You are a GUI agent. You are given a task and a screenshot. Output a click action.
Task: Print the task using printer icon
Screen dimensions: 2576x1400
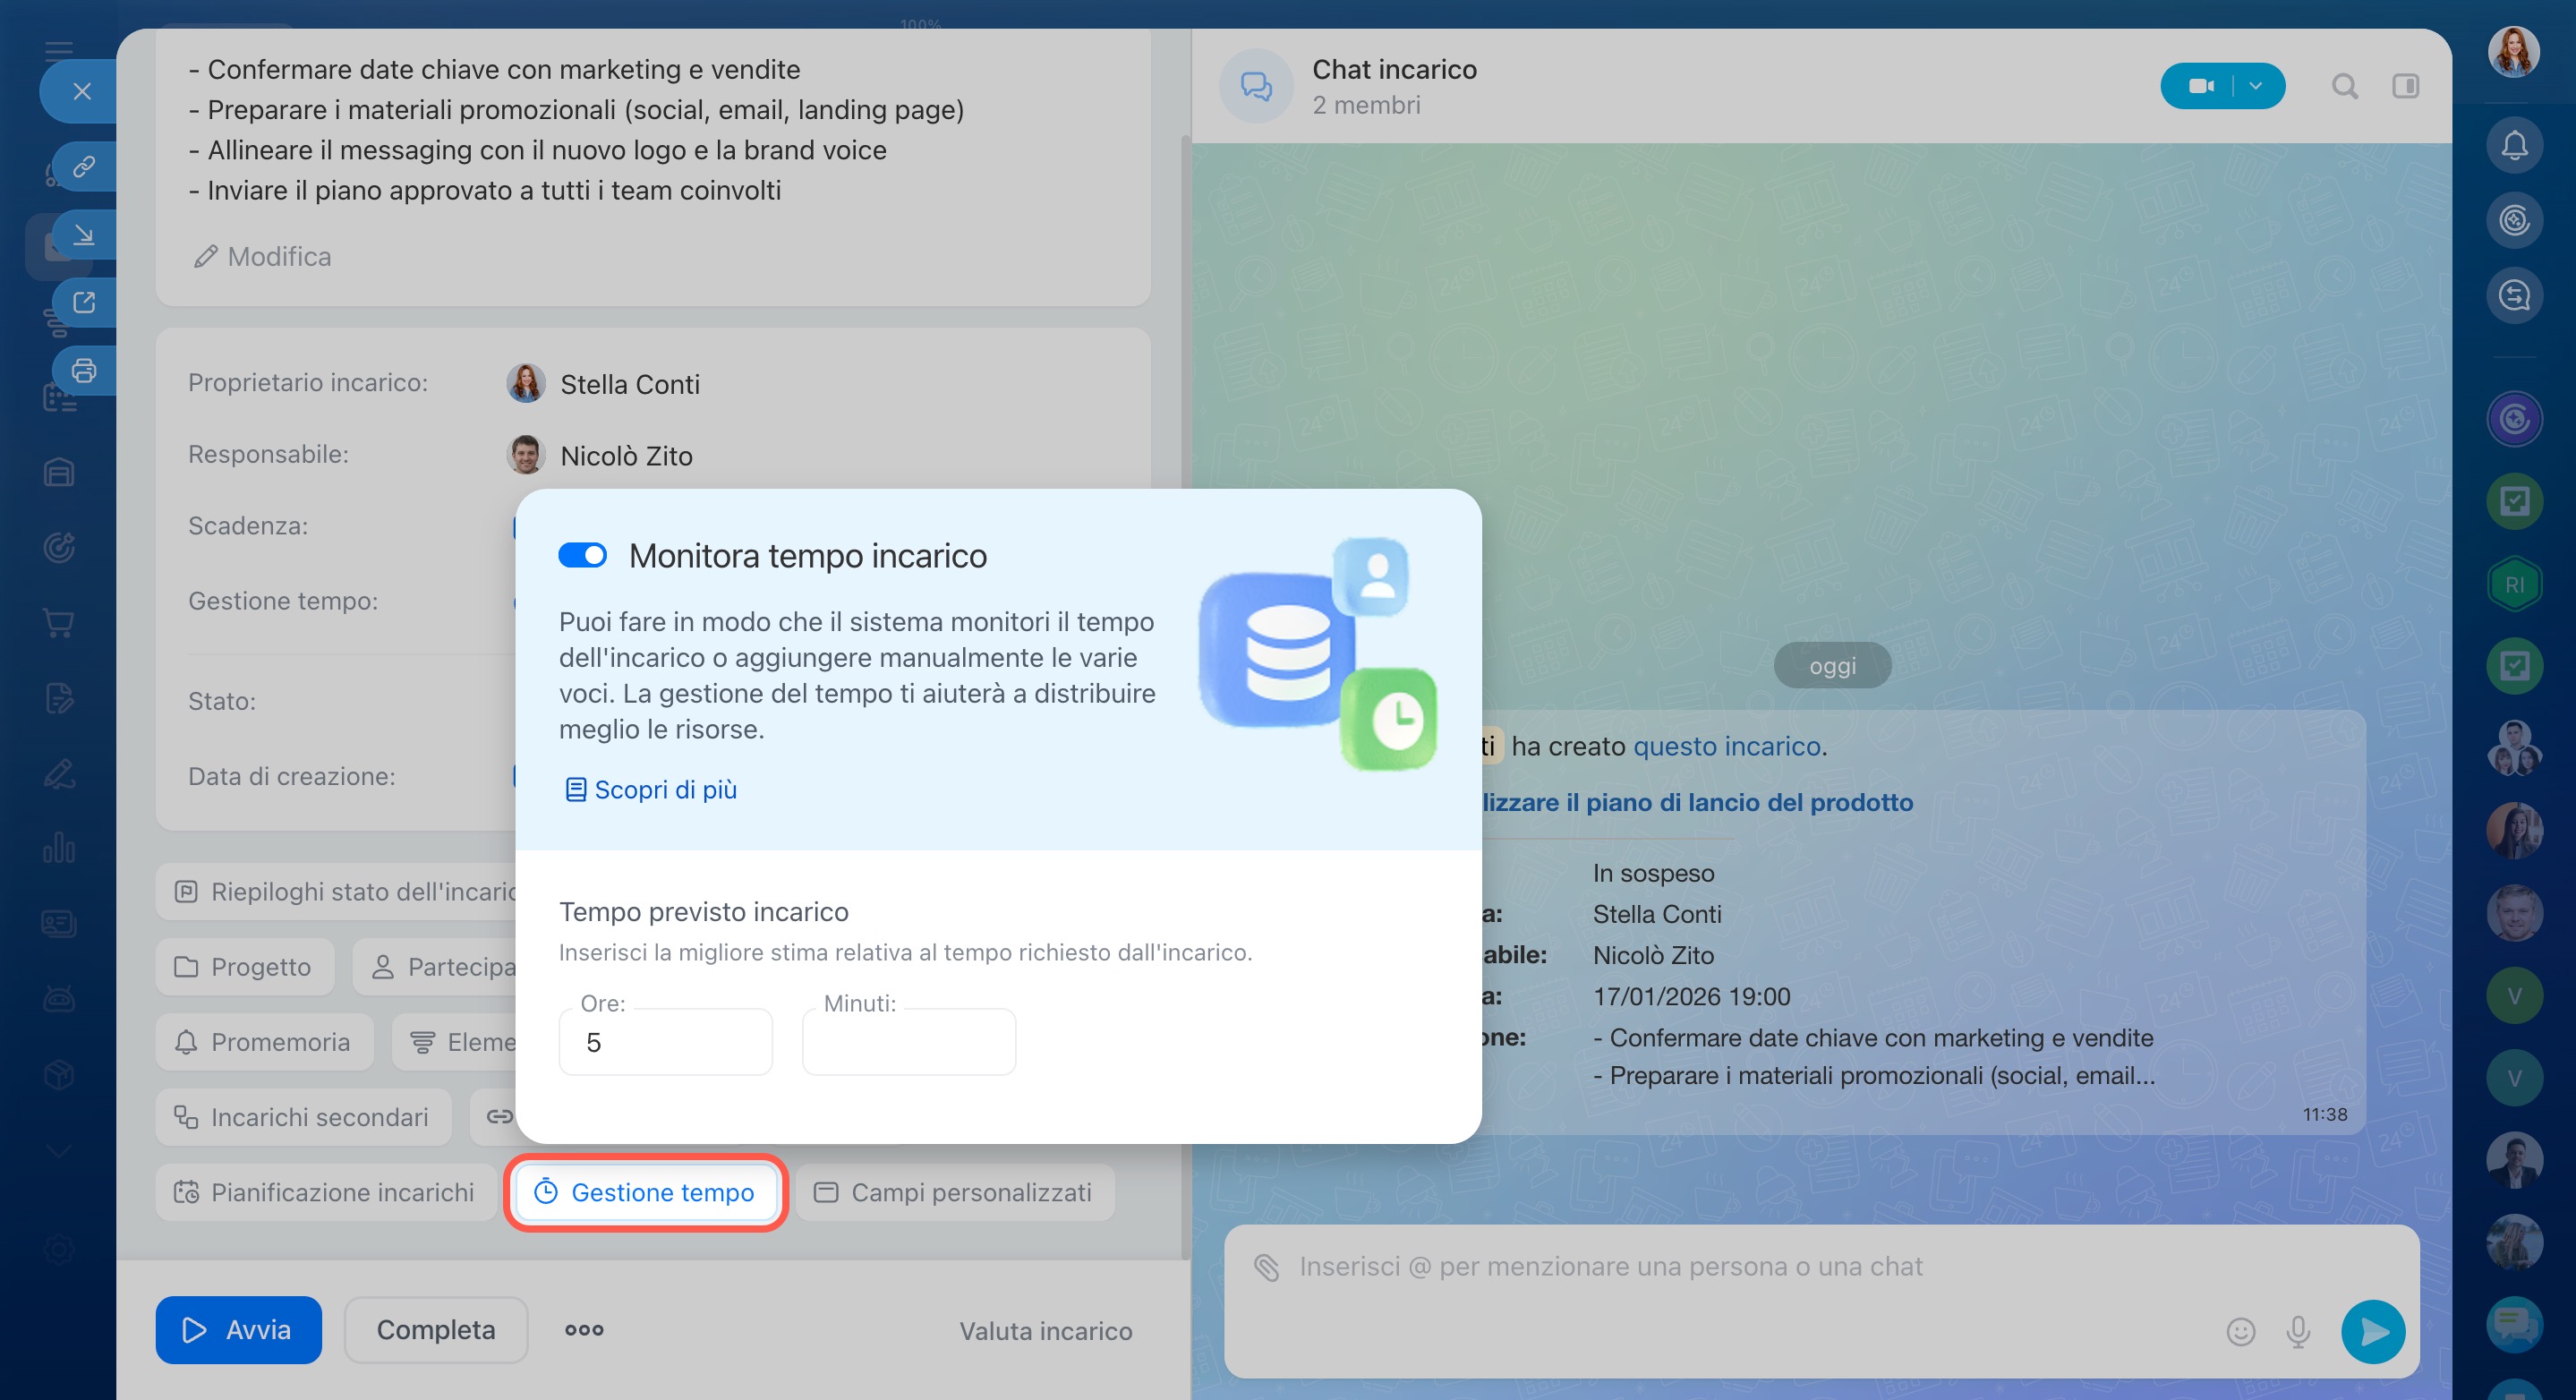point(84,371)
